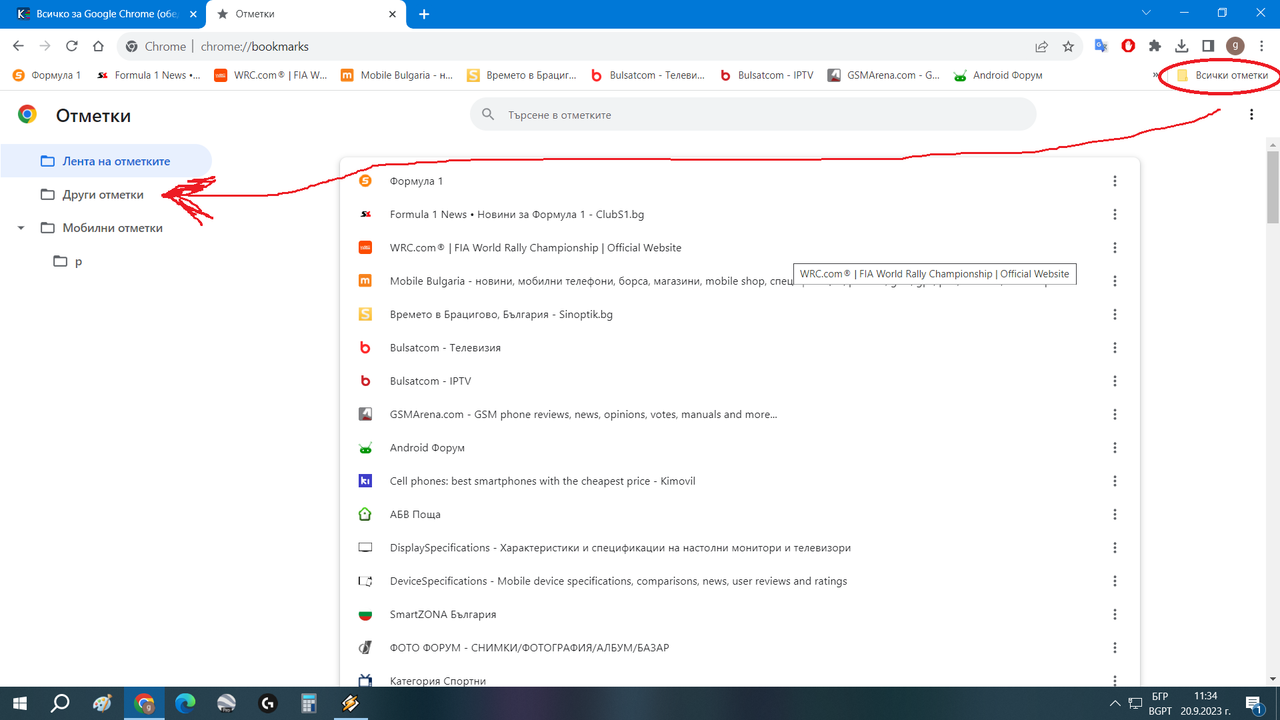The width and height of the screenshot is (1280, 720).
Task: Open the tab search dropdown arrow
Action: [1144, 14]
